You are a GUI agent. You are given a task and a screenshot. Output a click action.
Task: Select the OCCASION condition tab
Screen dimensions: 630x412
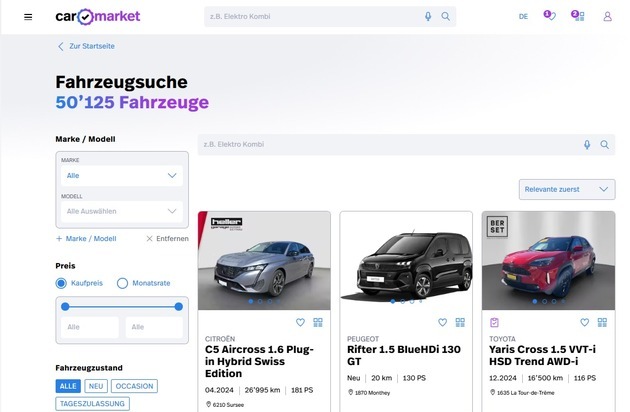[134, 386]
